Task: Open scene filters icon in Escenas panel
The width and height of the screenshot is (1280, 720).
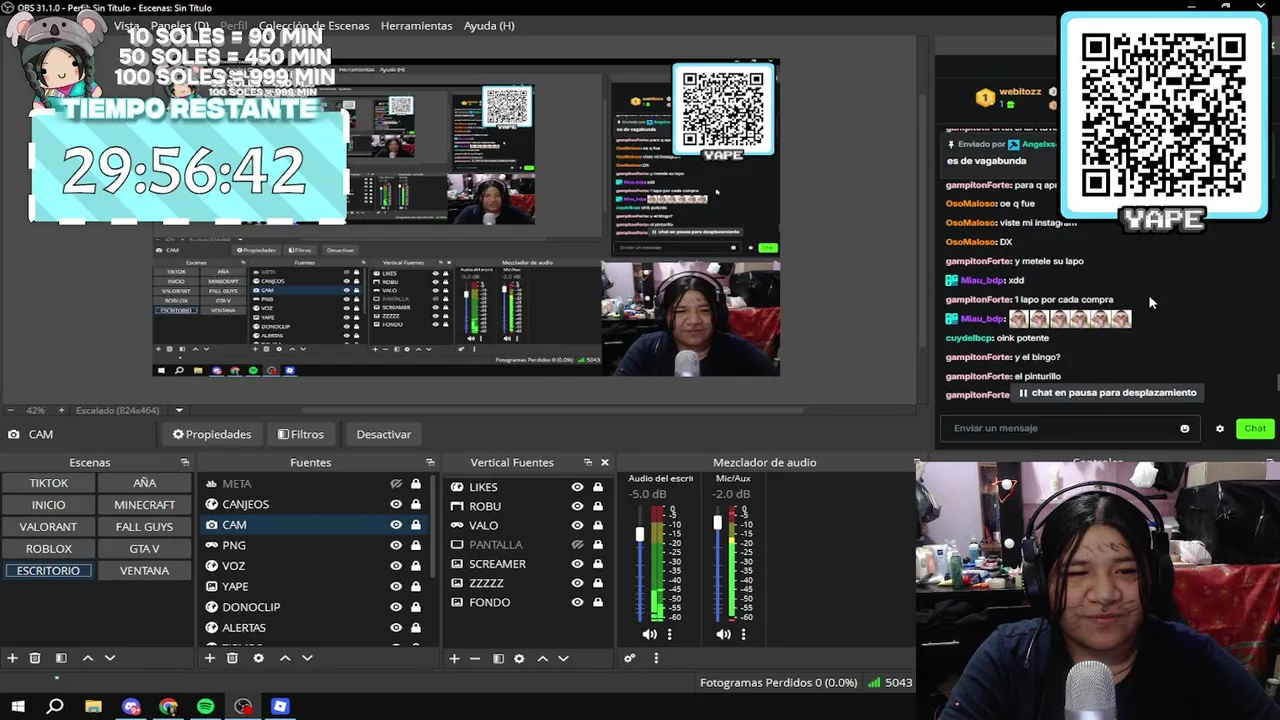Action: point(61,658)
